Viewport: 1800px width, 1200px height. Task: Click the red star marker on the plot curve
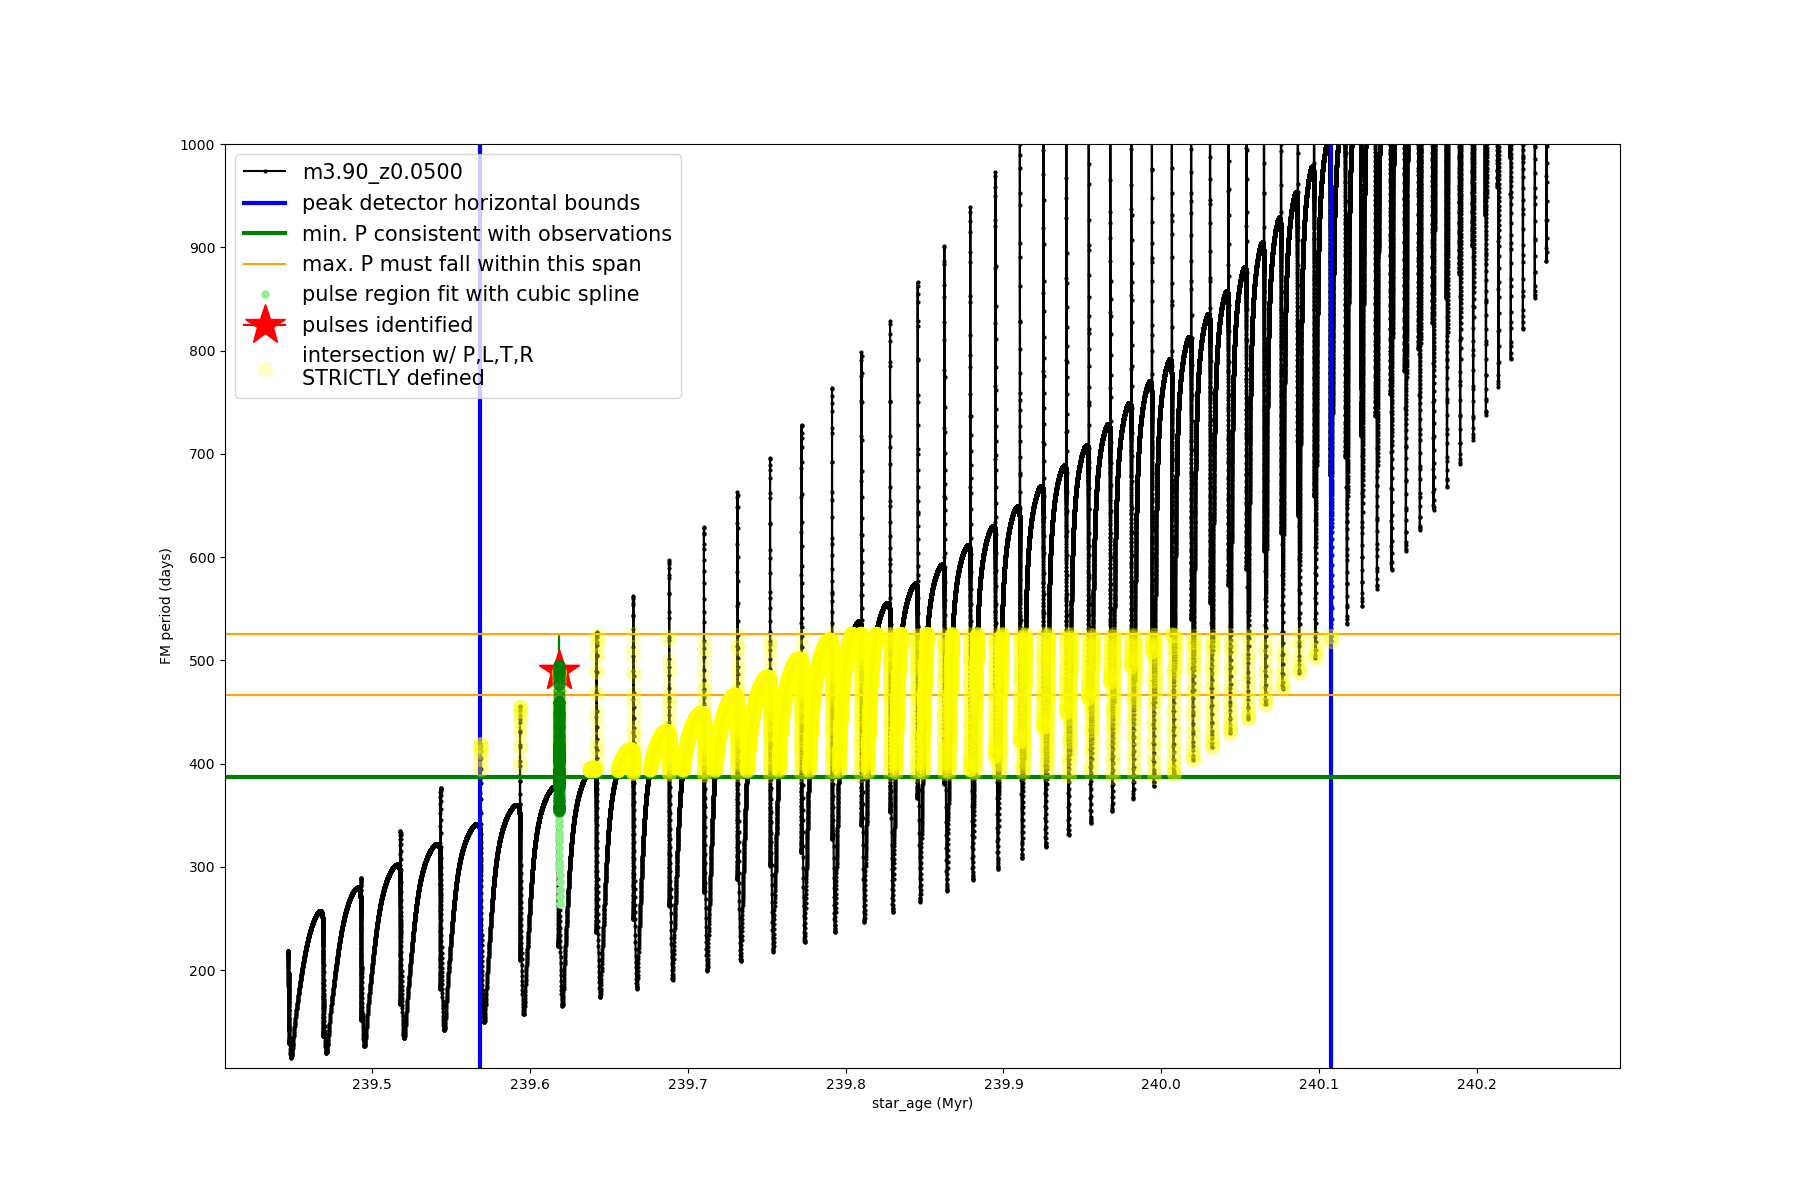pyautogui.click(x=559, y=671)
